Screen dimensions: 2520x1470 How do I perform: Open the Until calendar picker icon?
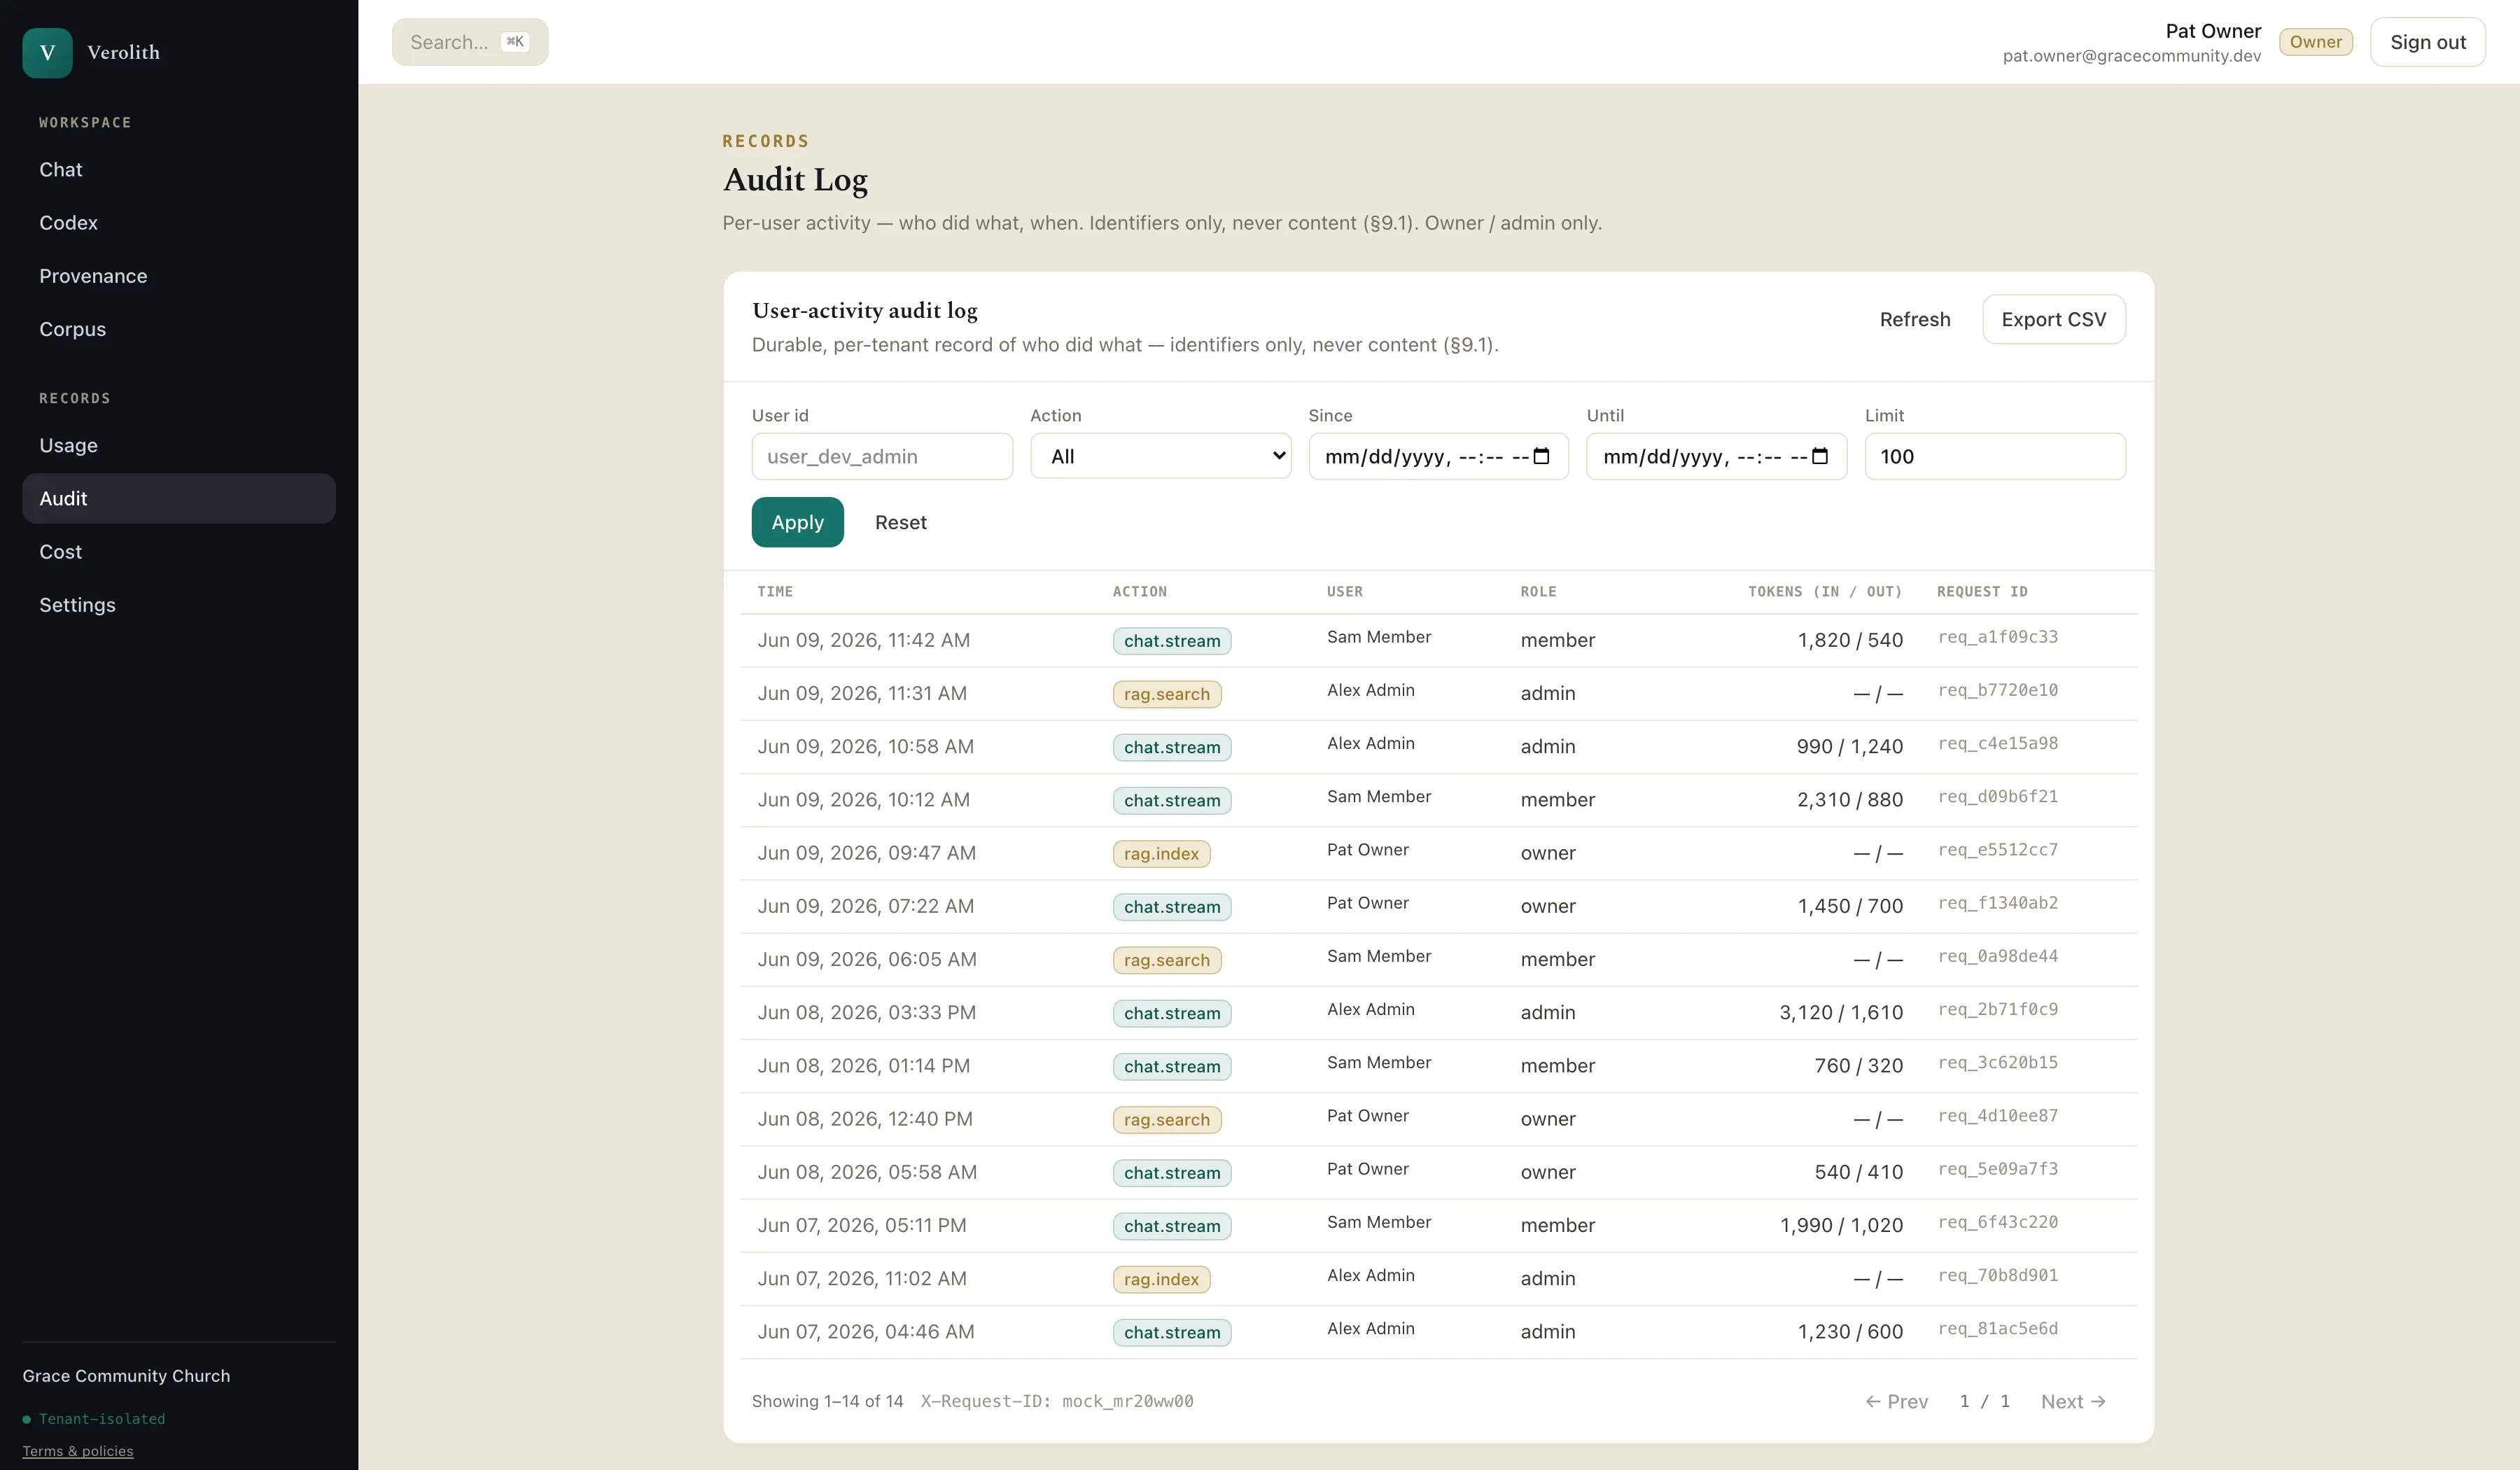(1819, 456)
